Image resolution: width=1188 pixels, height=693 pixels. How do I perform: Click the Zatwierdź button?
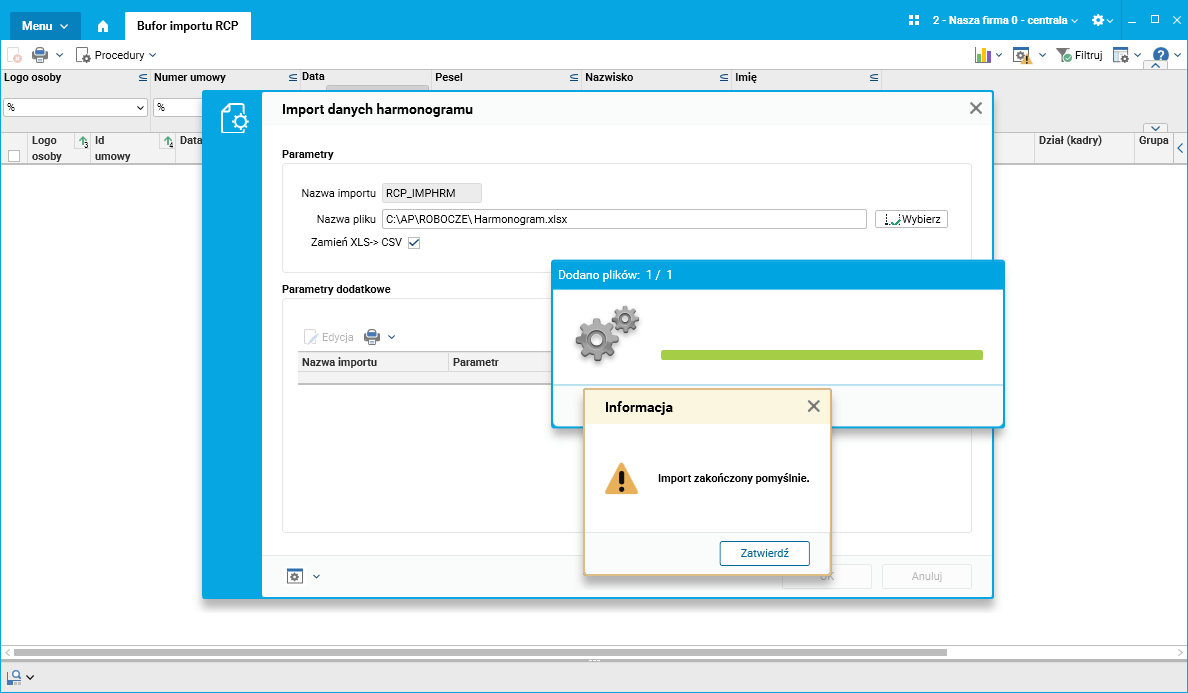tap(764, 553)
